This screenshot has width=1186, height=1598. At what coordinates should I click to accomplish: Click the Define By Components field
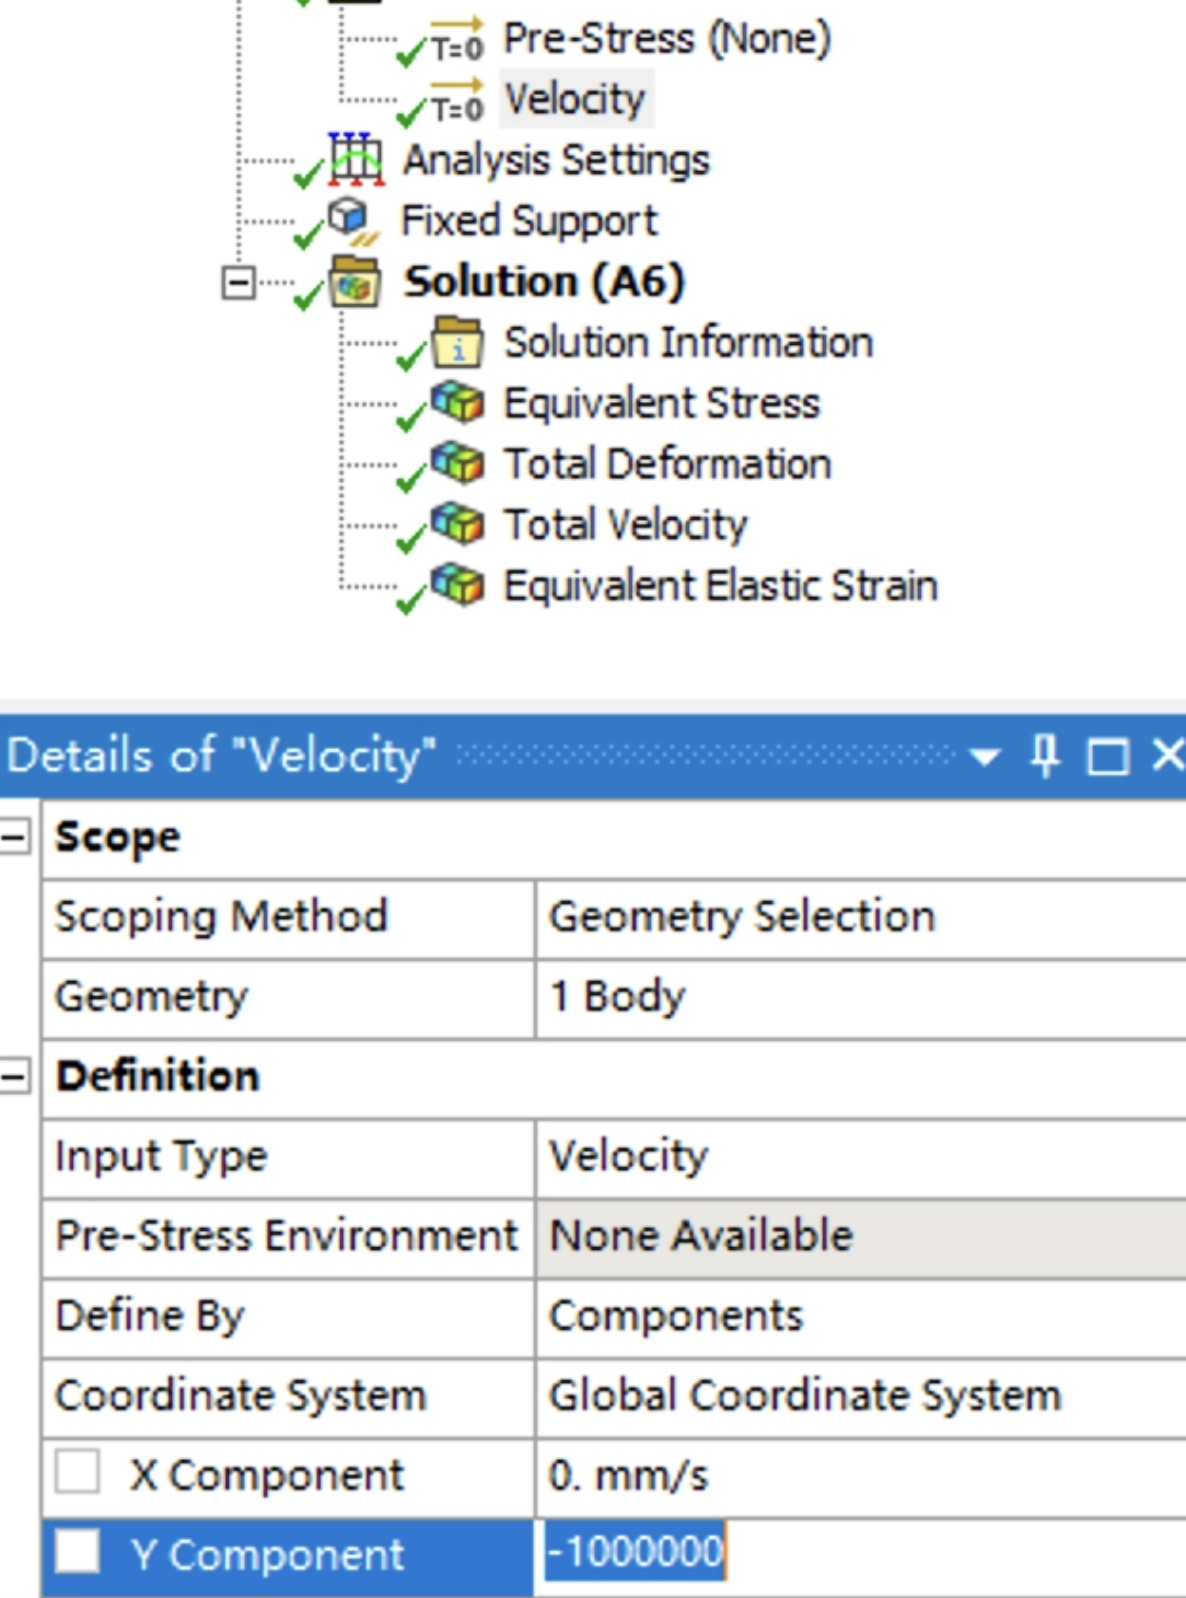click(861, 1317)
